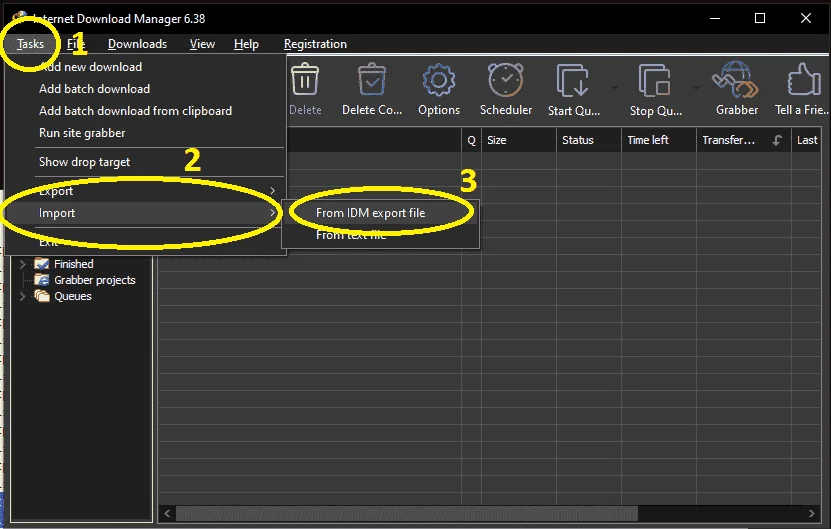Sort by the Status column header
Image resolution: width=831 pixels, height=529 pixels.
click(589, 140)
